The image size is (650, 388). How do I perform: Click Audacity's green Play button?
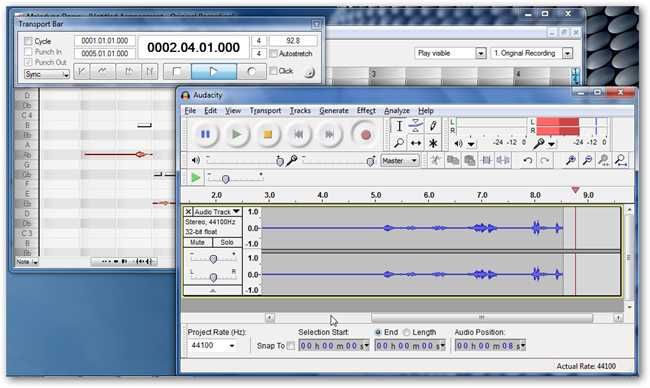pyautogui.click(x=236, y=134)
